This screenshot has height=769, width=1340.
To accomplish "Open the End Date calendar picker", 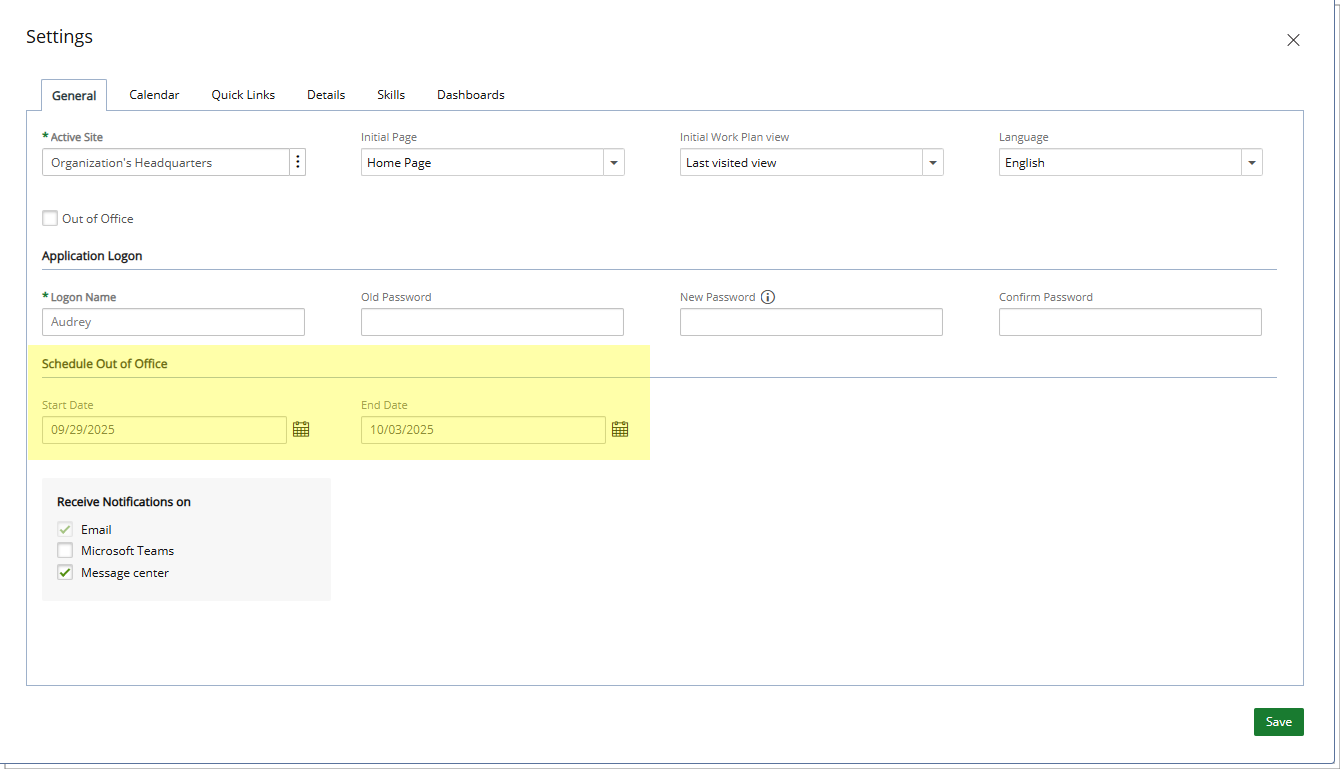I will click(620, 429).
